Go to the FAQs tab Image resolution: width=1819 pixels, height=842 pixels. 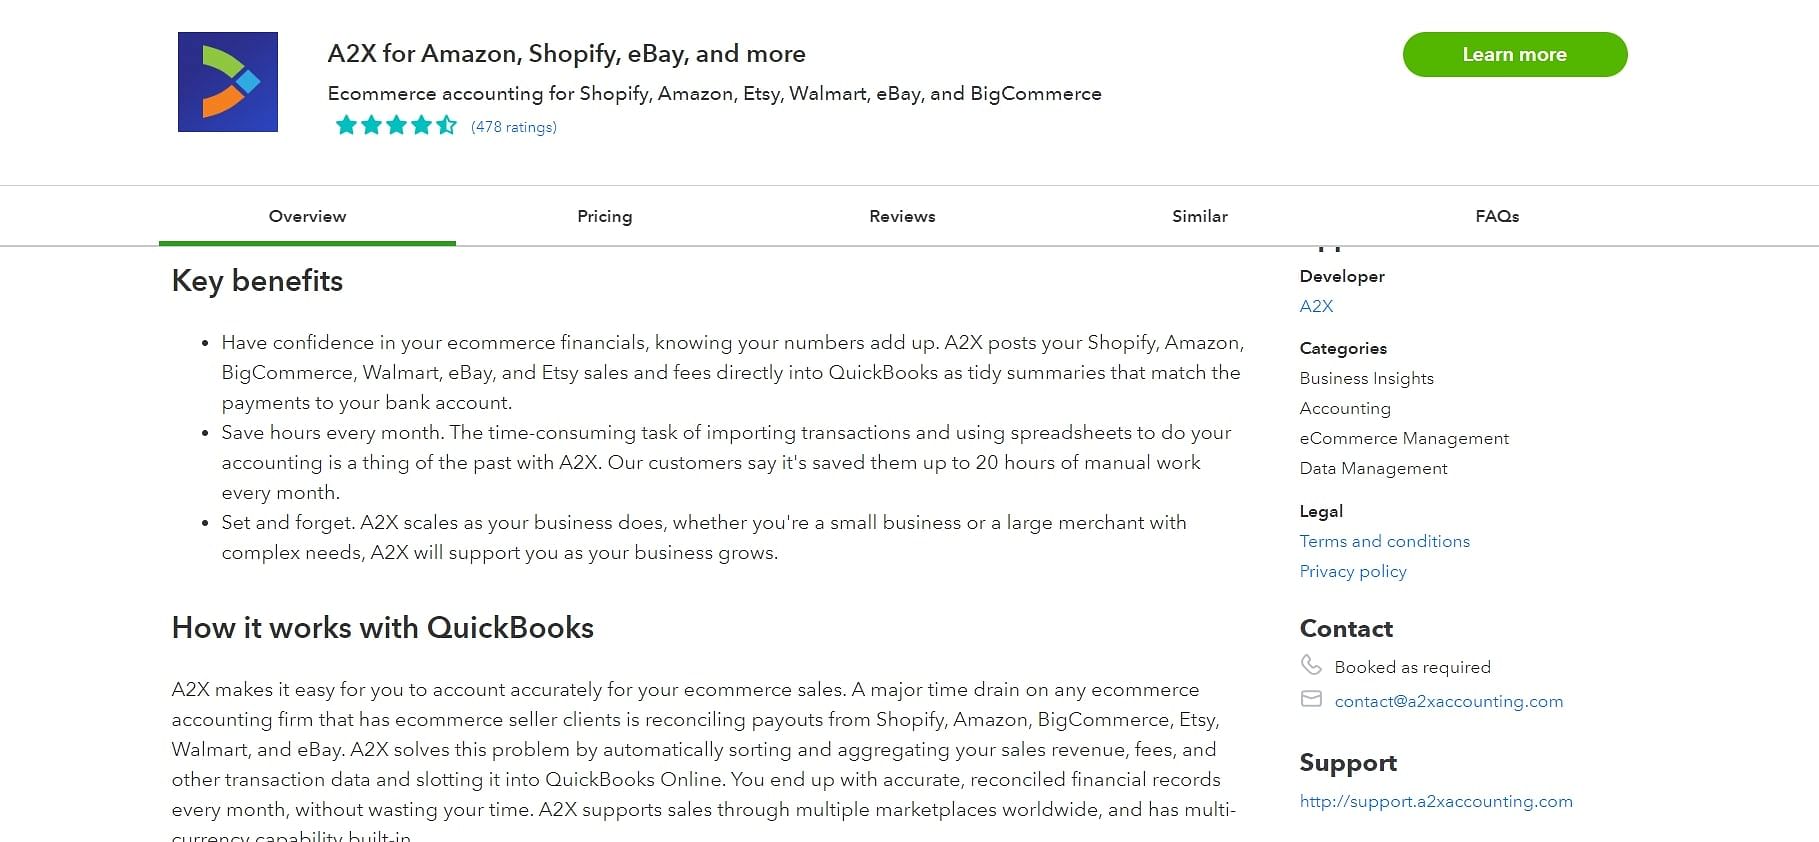click(1497, 216)
